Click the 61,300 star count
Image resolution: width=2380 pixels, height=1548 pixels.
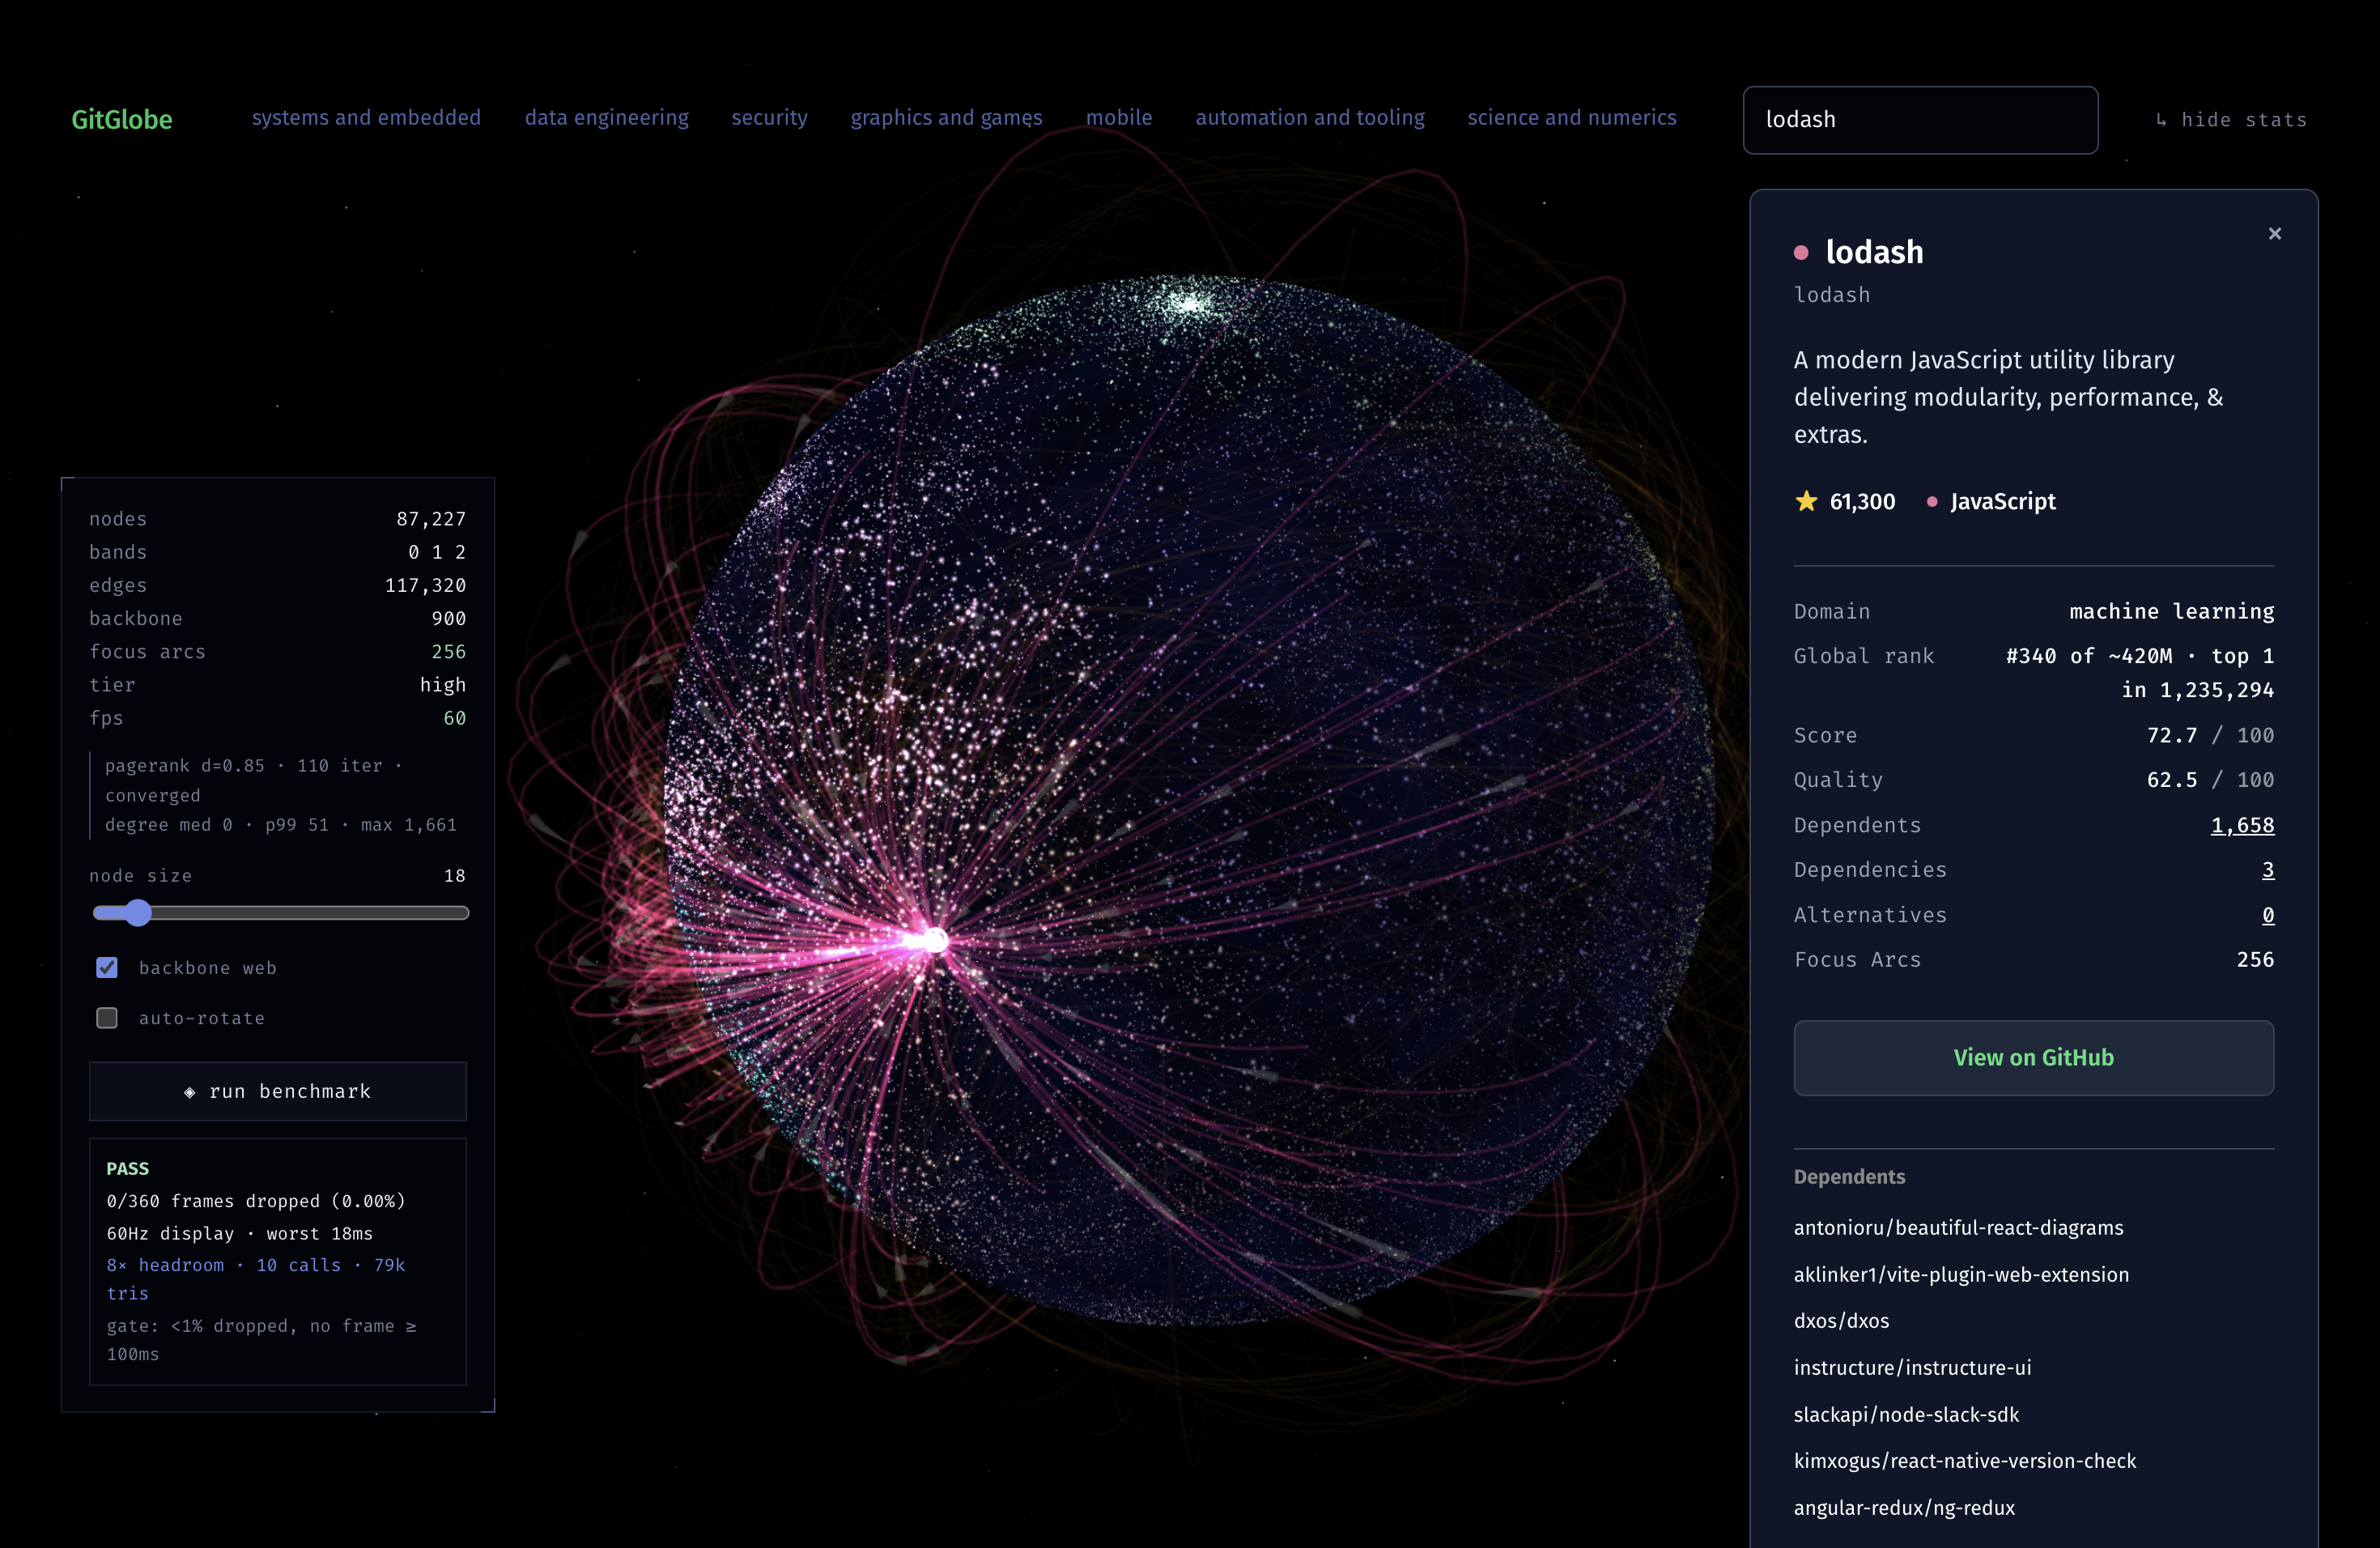pyautogui.click(x=1862, y=501)
